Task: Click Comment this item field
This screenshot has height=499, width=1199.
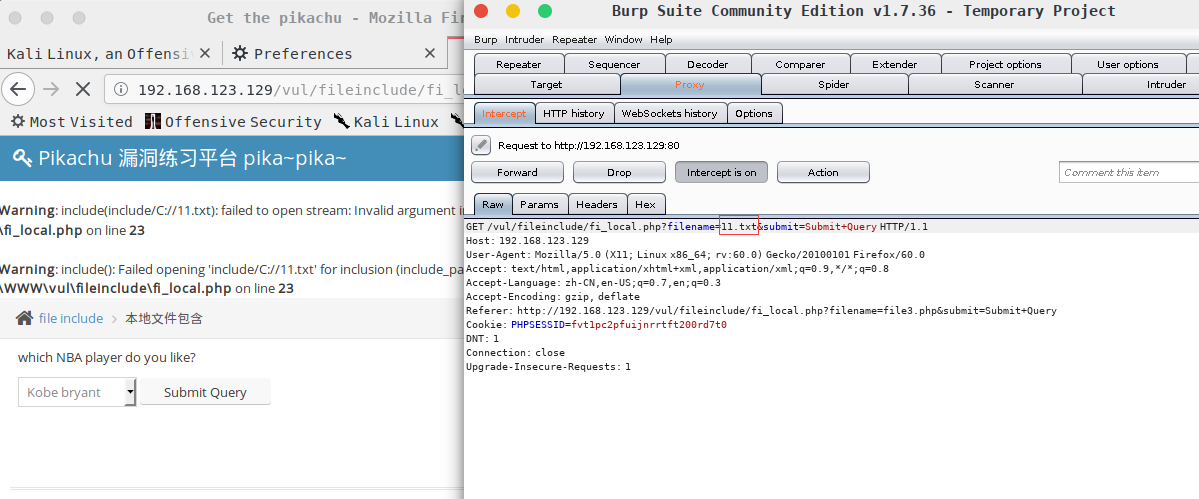Action: tap(1129, 172)
